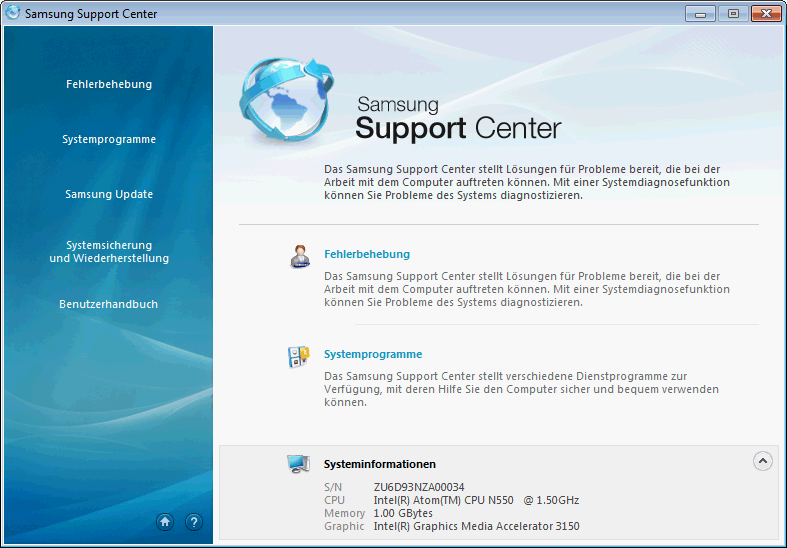
Task: Click the Systeminformationen computer monitor icon
Action: pos(298,464)
